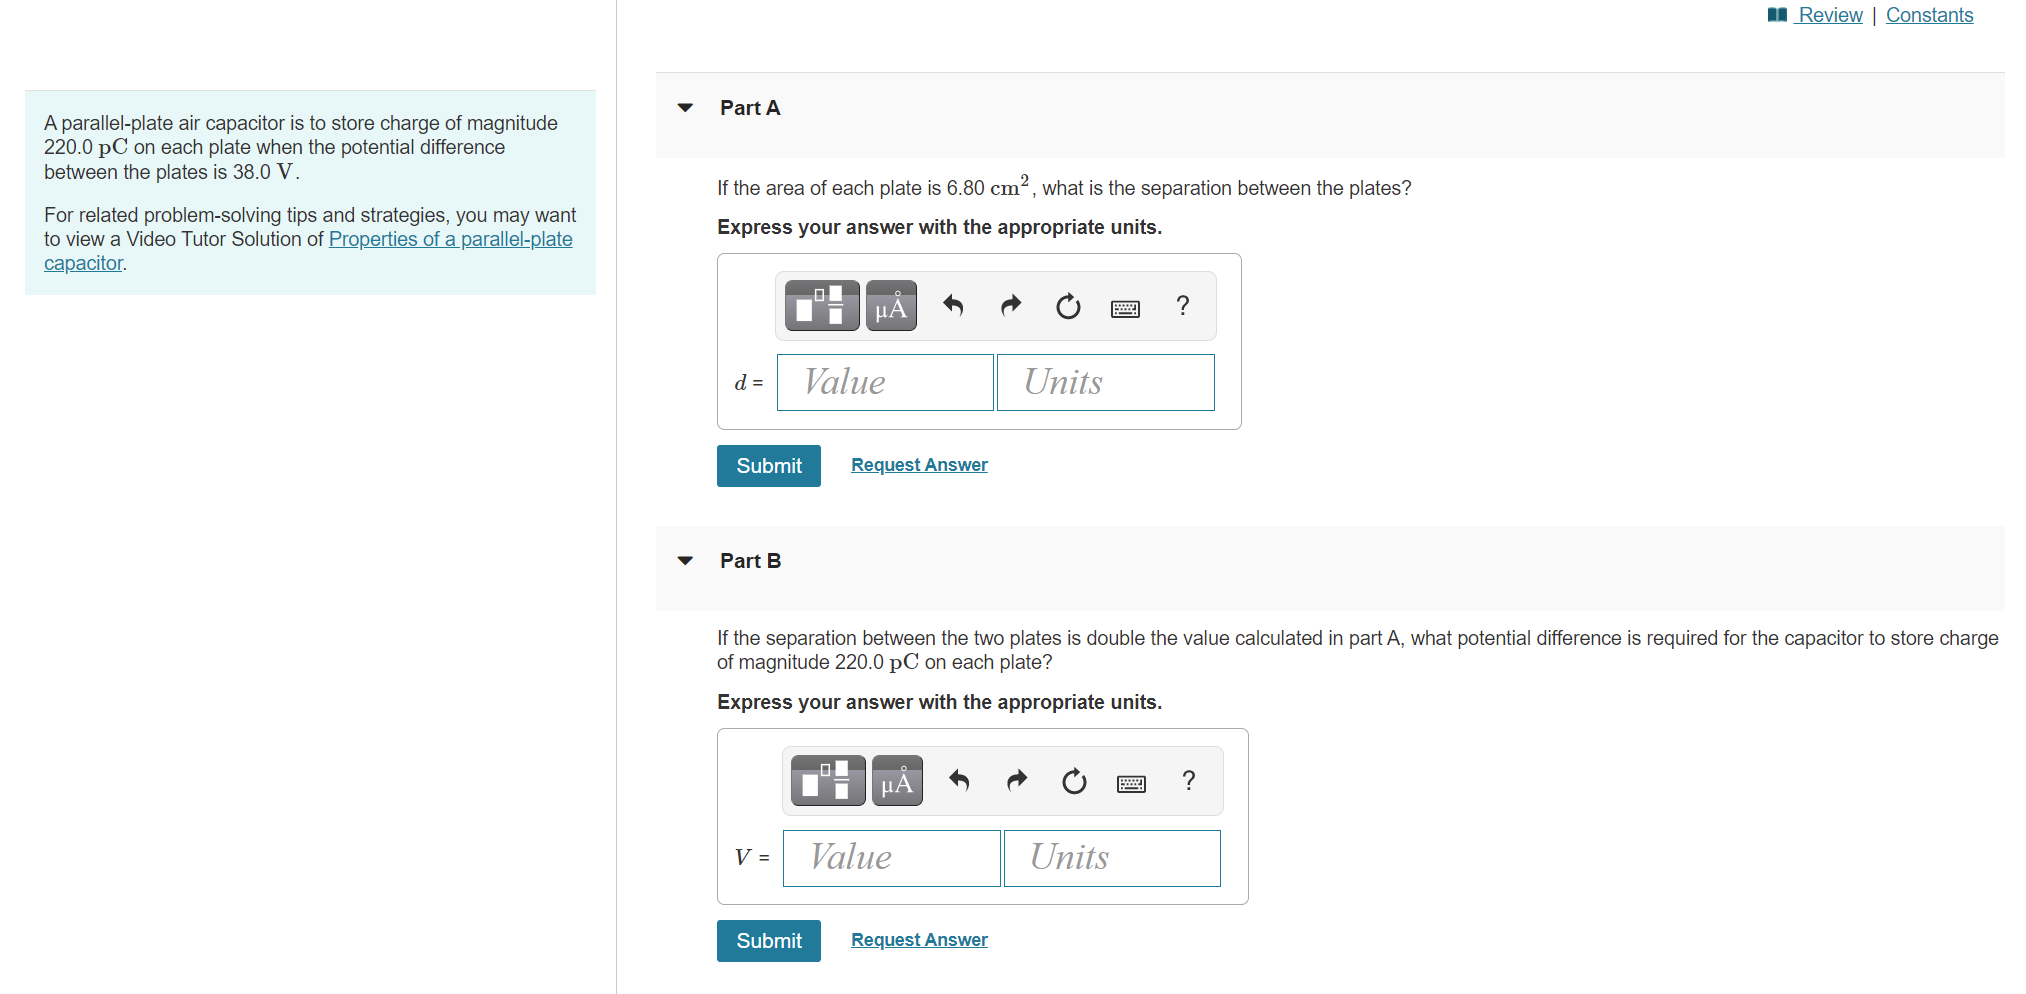Open Properties of a parallel-plate capacitor link

tap(450, 239)
